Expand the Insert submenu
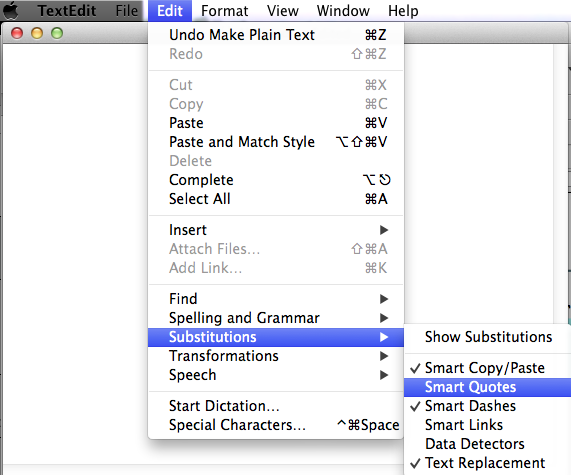The image size is (571, 475). tap(276, 230)
